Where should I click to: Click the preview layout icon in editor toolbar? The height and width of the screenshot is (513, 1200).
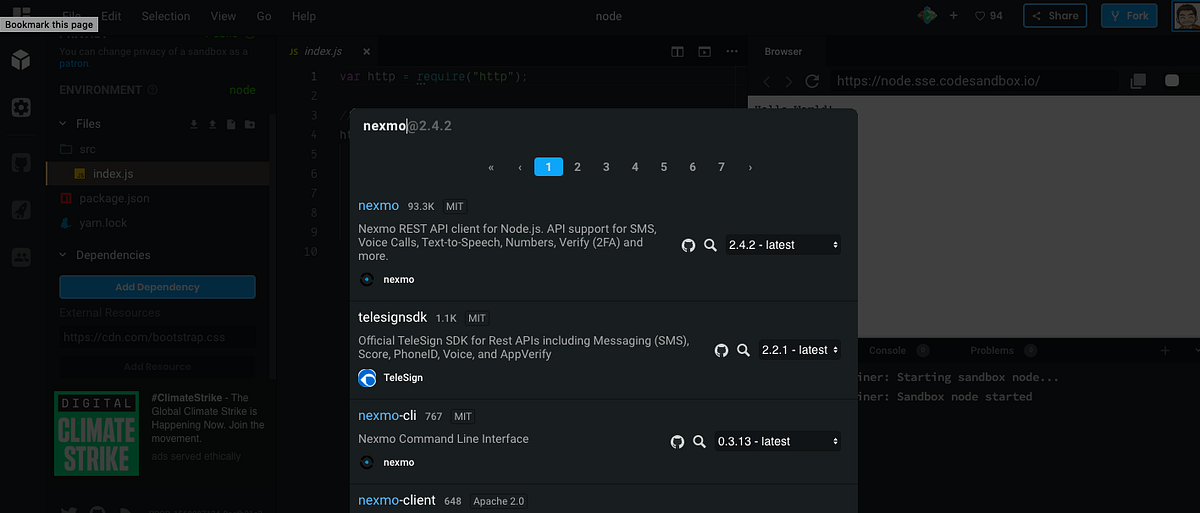pos(704,51)
